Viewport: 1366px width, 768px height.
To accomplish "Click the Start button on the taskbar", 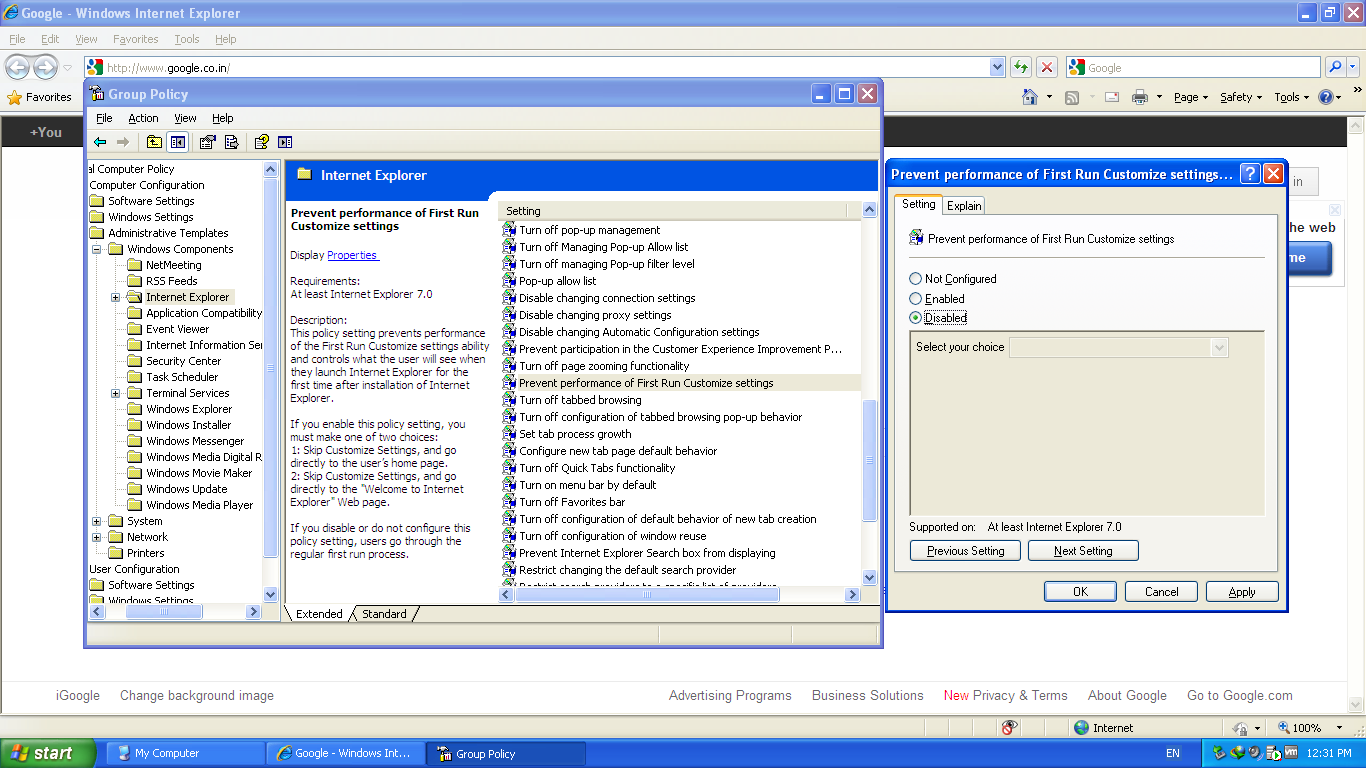I will [48, 753].
